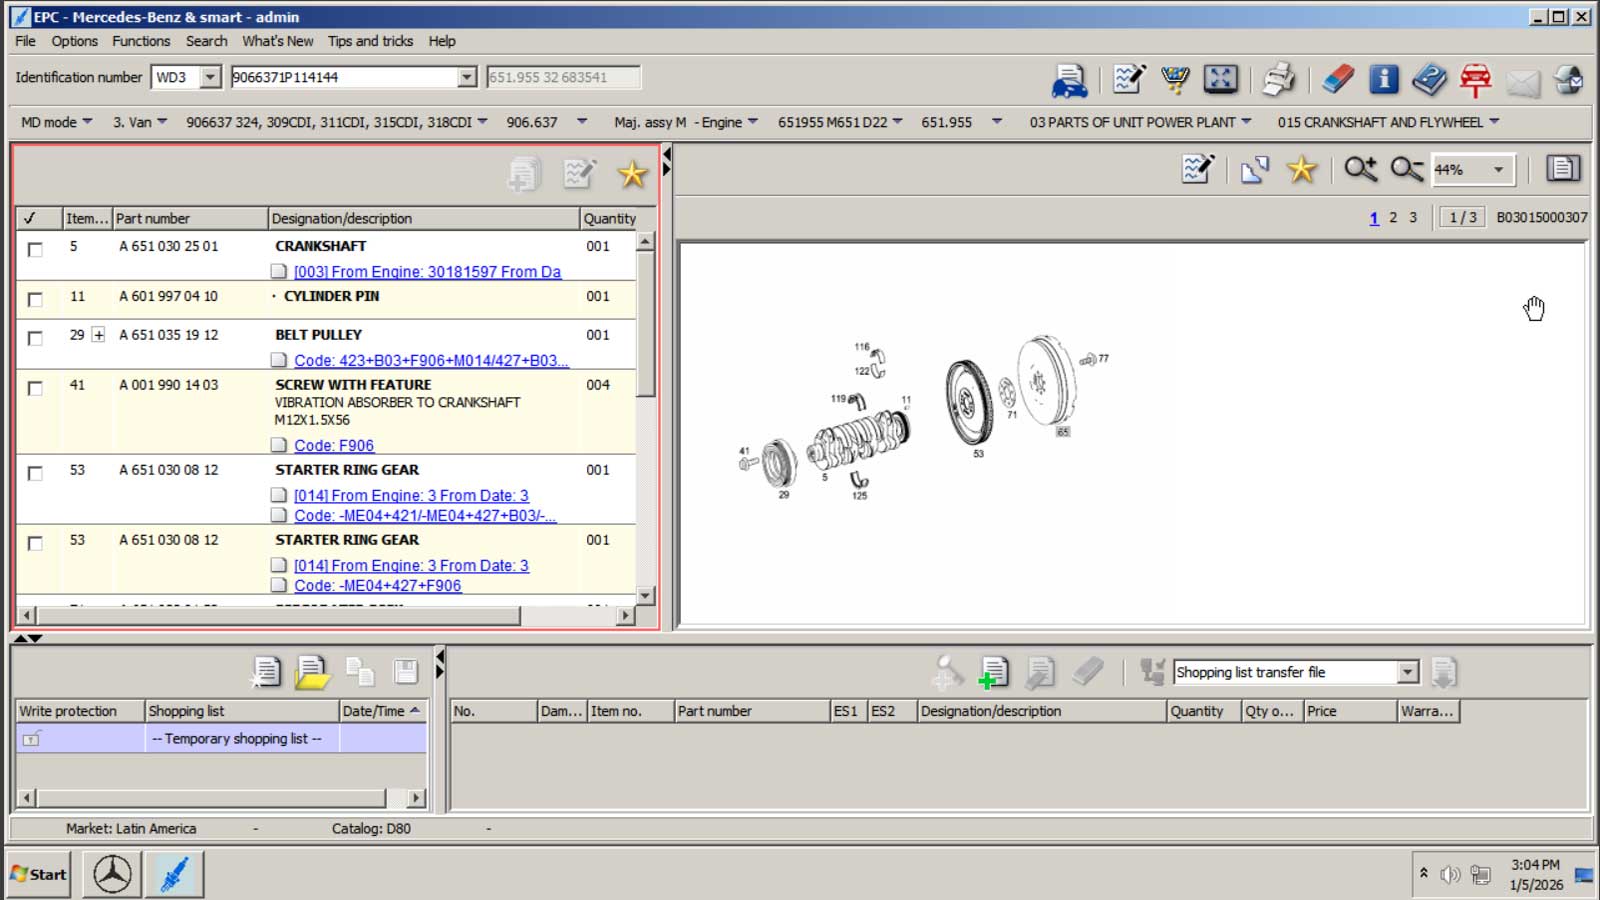Open Shopping list transfer file dropdown

click(x=1408, y=672)
